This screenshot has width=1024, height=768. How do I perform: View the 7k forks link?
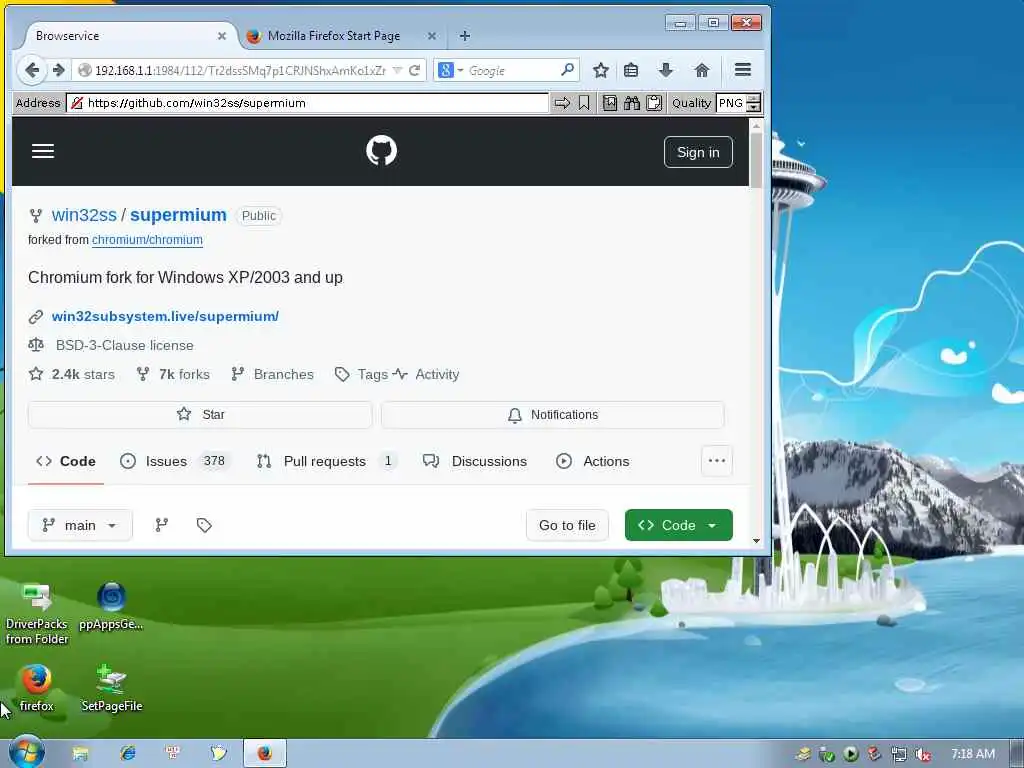pyautogui.click(x=173, y=374)
